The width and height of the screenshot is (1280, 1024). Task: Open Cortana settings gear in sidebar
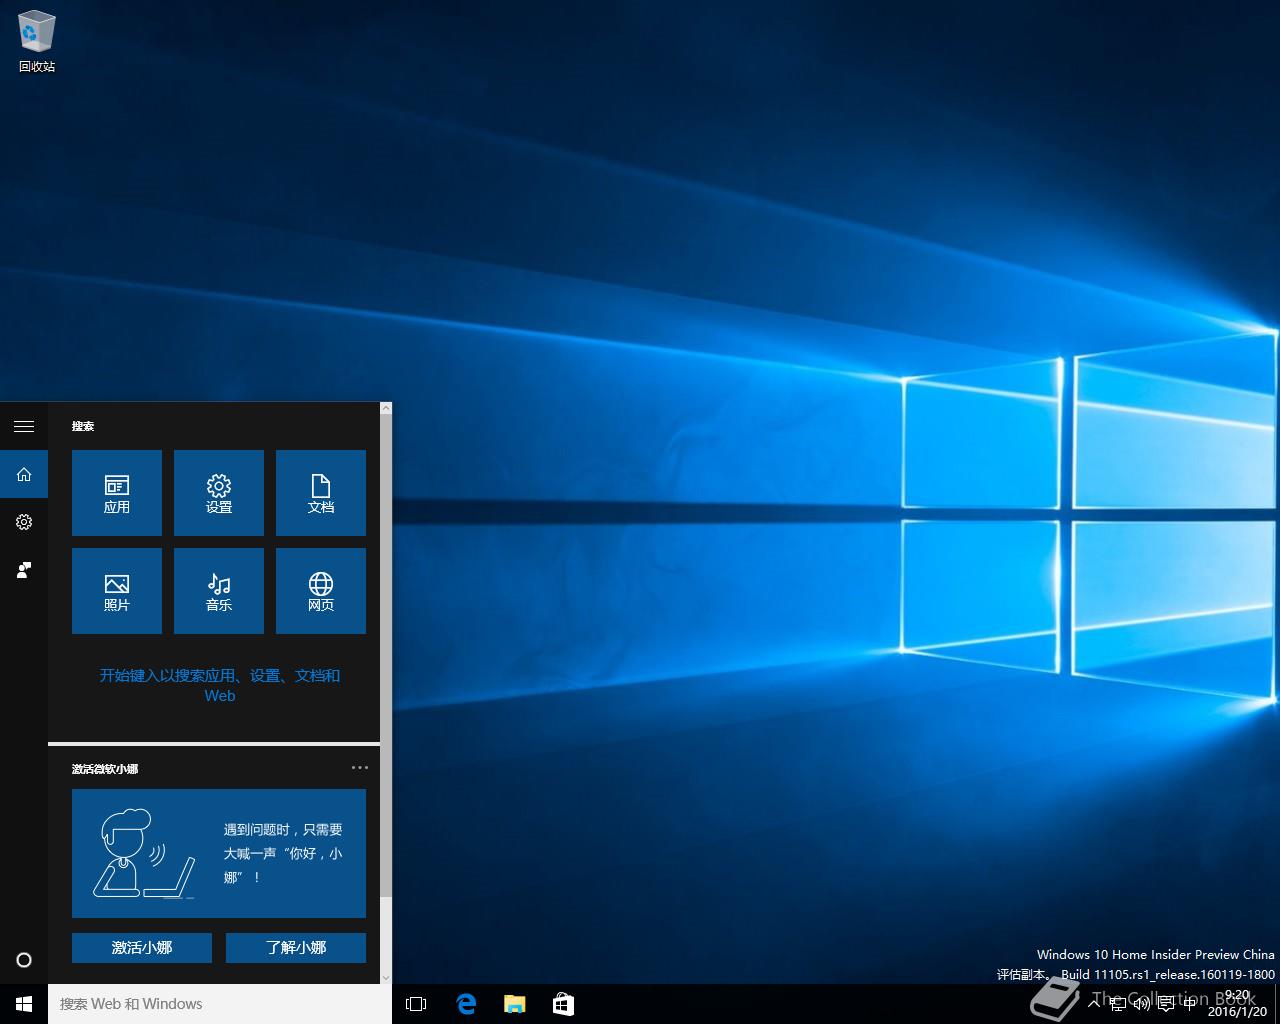24,522
